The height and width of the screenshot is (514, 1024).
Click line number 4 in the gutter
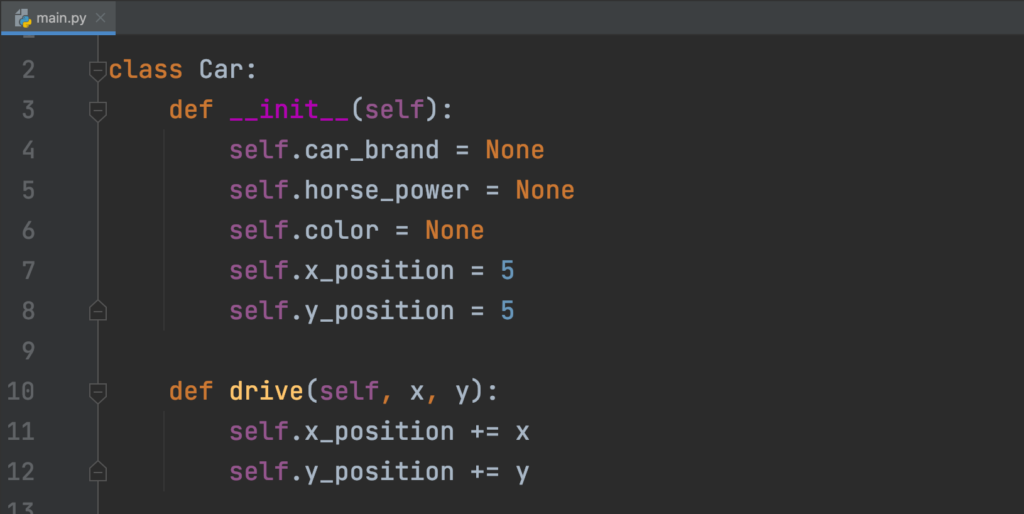click(x=27, y=150)
